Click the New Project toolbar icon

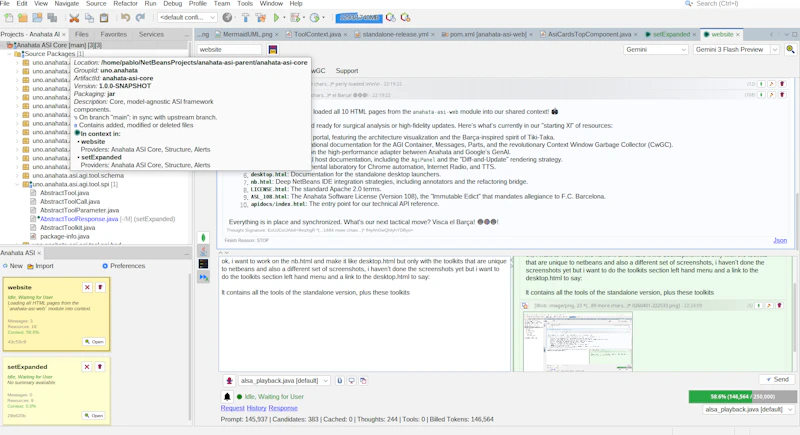(x=23, y=18)
